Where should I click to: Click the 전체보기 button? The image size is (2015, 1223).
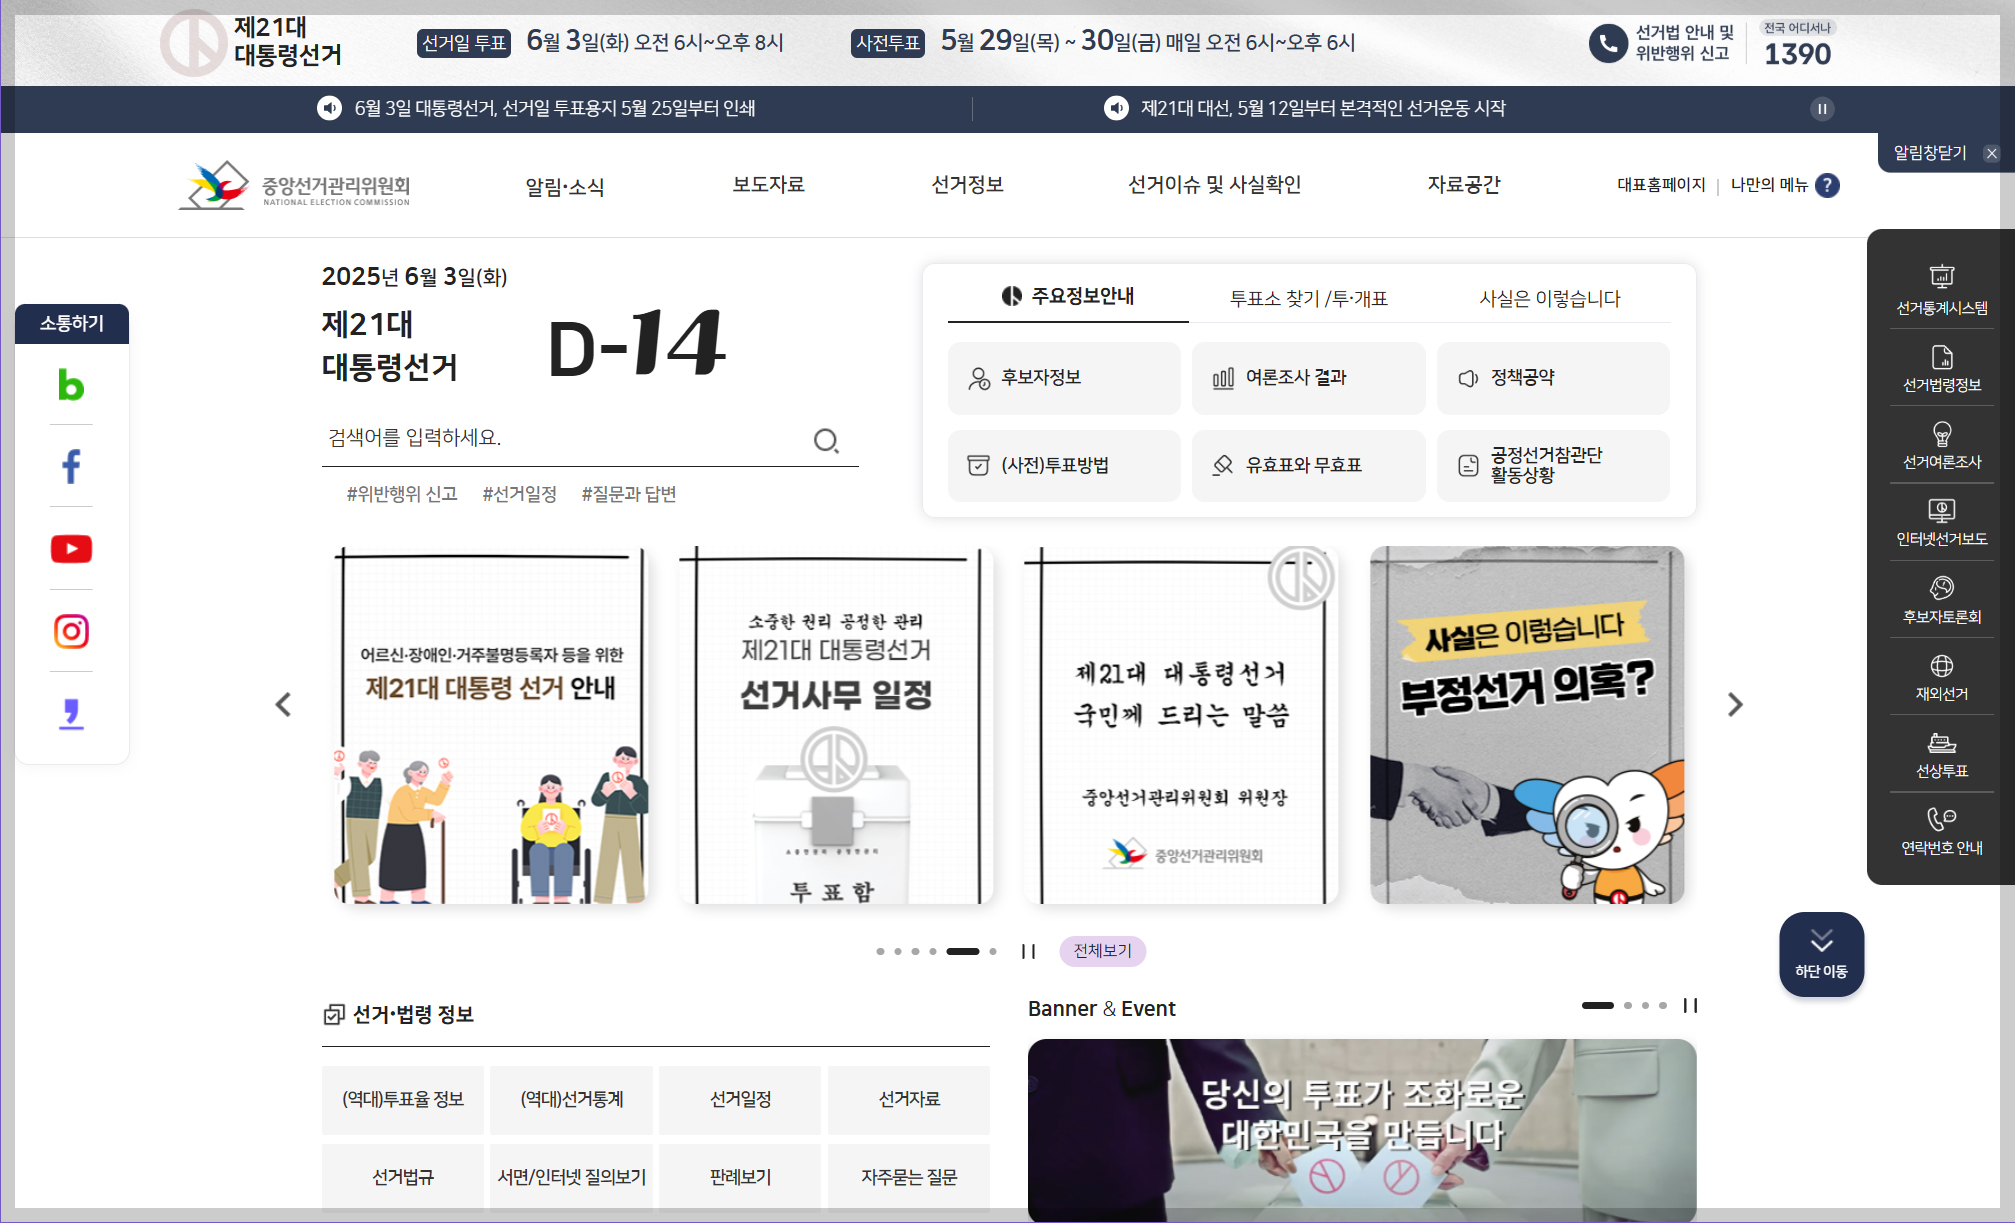tap(1101, 951)
